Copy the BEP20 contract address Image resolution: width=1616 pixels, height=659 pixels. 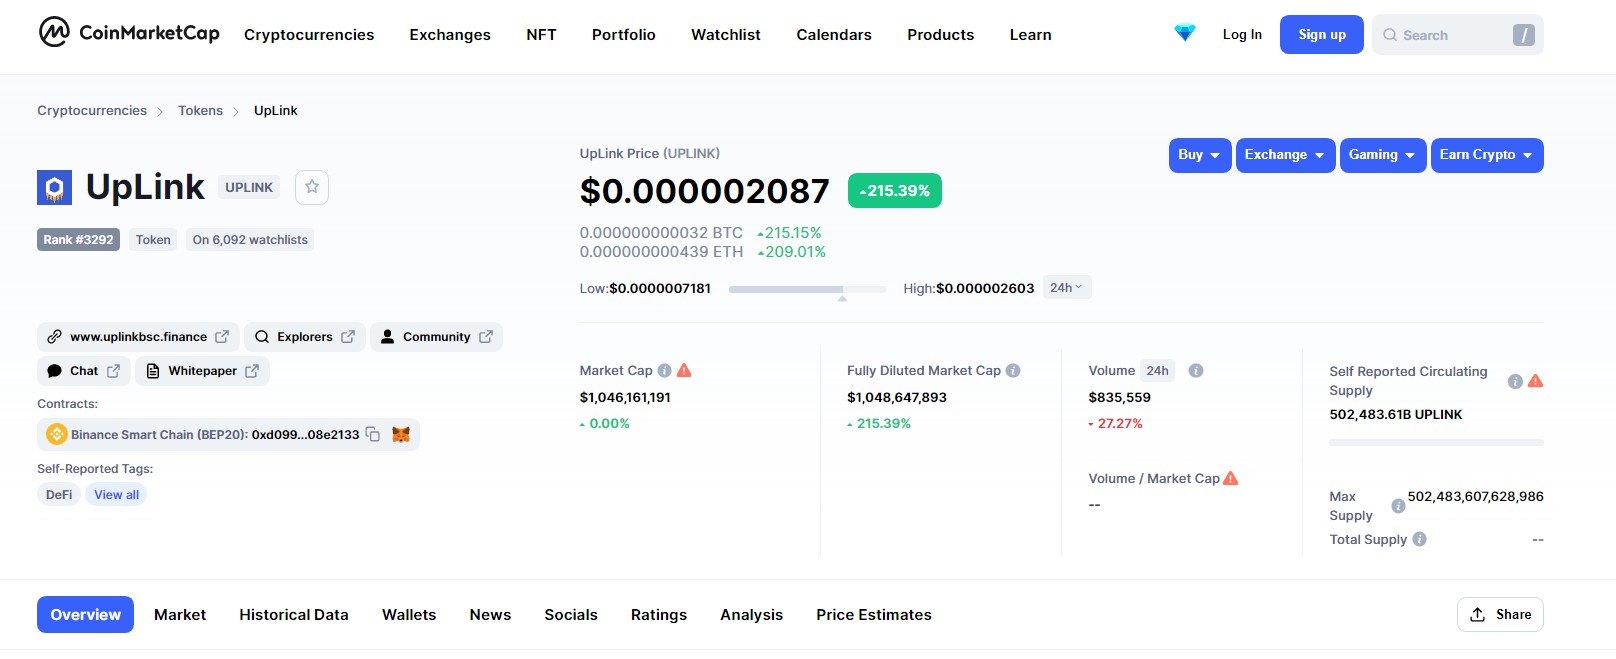(373, 434)
